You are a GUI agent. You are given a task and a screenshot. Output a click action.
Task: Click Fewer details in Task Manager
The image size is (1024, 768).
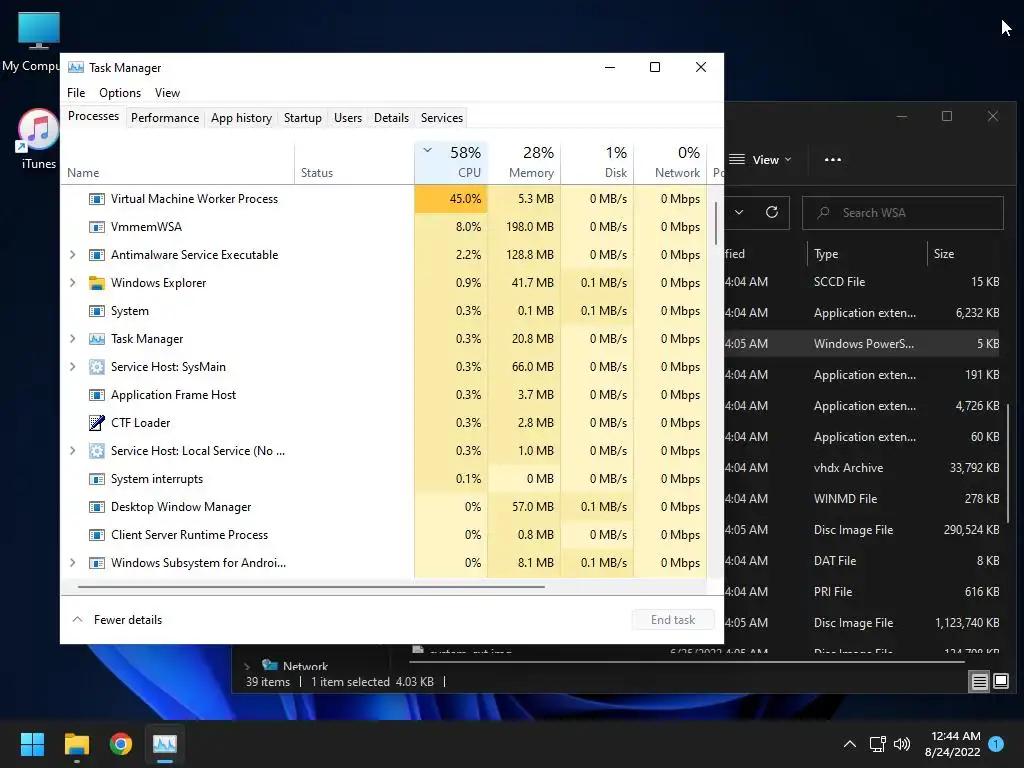click(x=117, y=620)
